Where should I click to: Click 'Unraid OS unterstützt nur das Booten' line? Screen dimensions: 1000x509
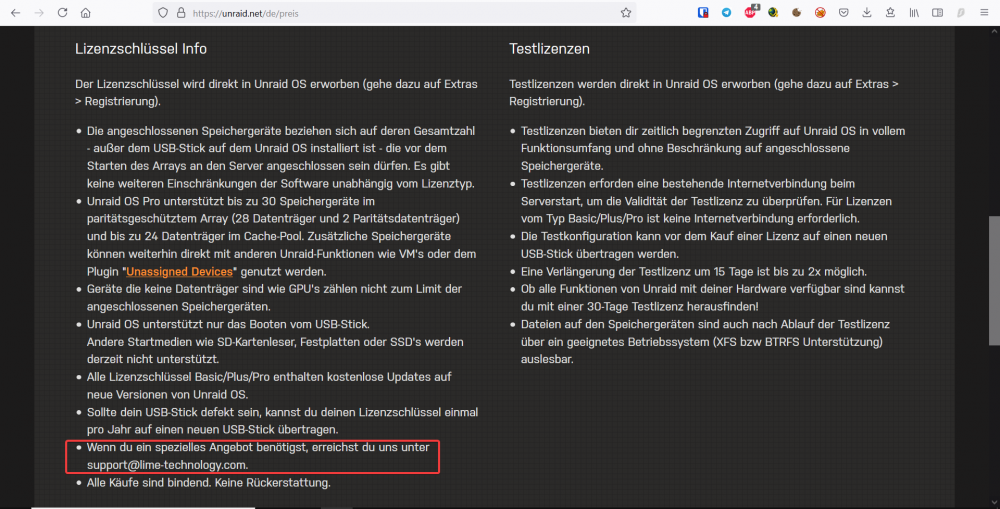[x=228, y=325]
